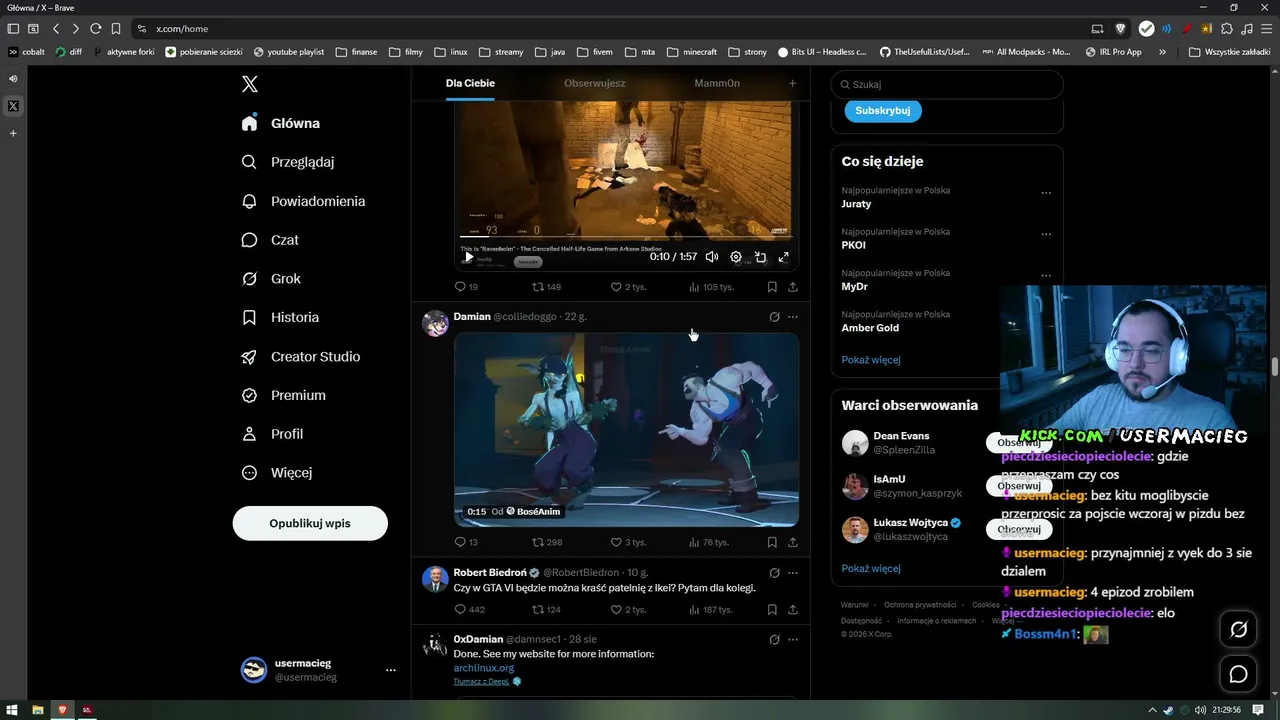
Task: Share the post with 105 tys. views
Action: click(x=793, y=287)
